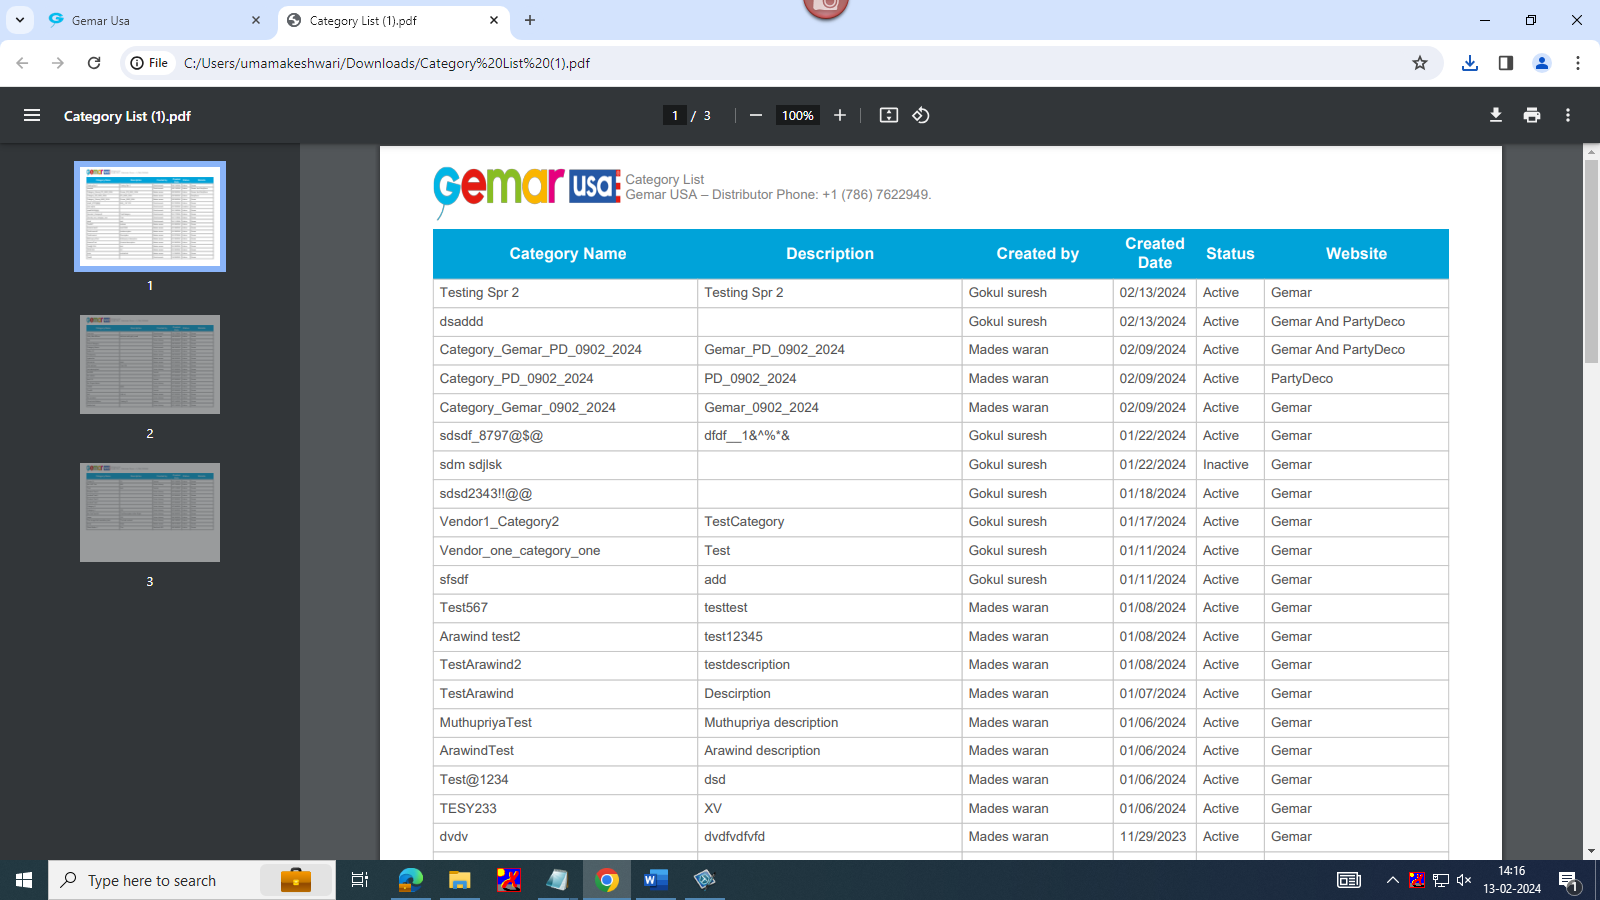Zoom out using the minus icon

point(756,115)
